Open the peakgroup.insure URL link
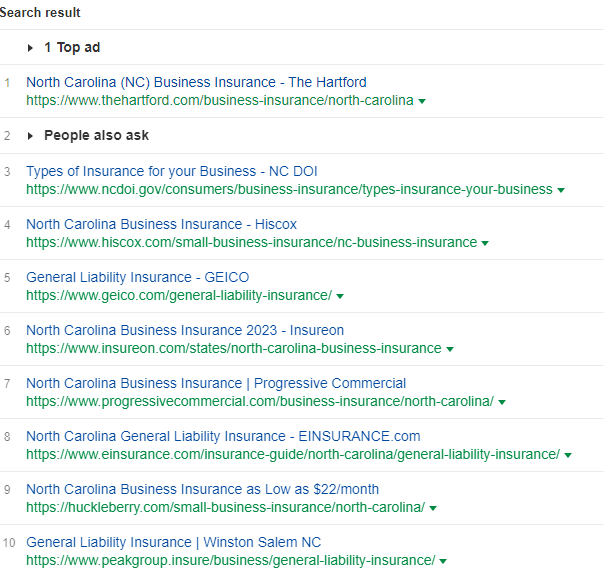This screenshot has height=574, width=604. click(x=231, y=561)
